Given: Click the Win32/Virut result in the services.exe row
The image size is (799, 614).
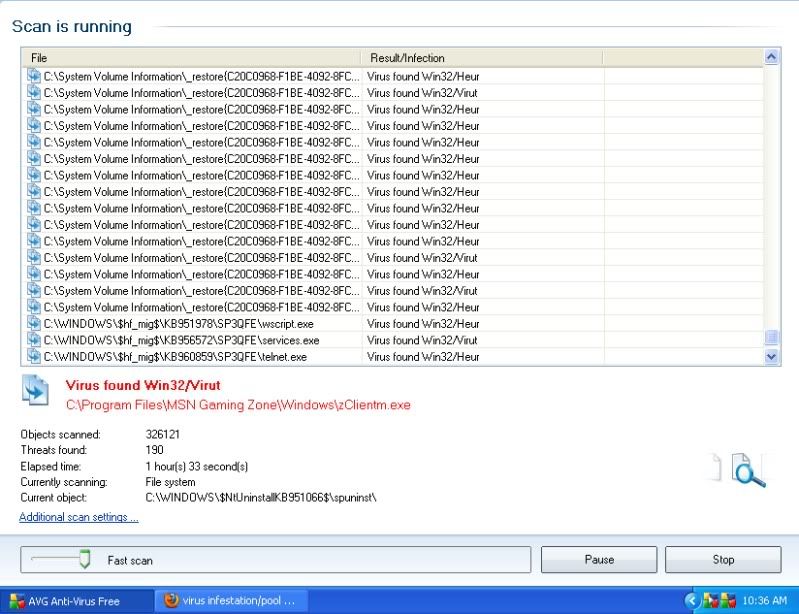Looking at the screenshot, I should coord(422,340).
